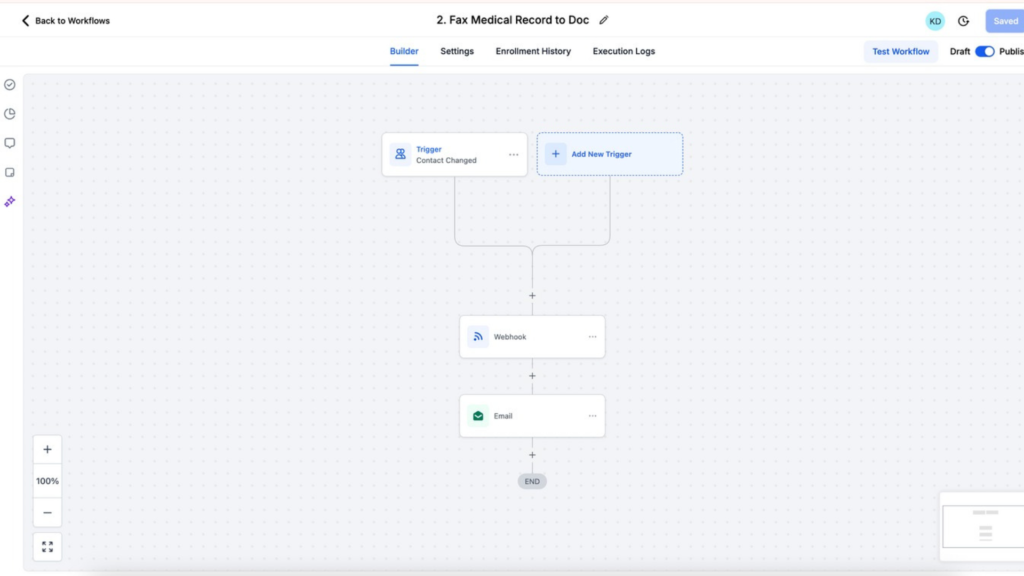The image size is (1024, 576).
Task: Click the plus between Webhook and Email nodes
Action: click(532, 375)
